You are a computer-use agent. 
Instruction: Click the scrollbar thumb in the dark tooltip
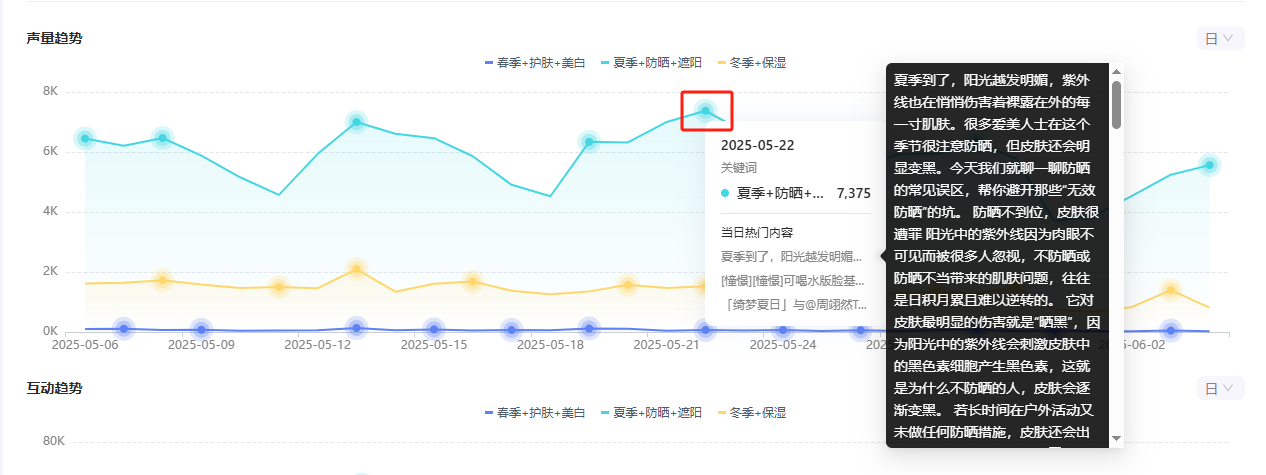click(x=1116, y=105)
